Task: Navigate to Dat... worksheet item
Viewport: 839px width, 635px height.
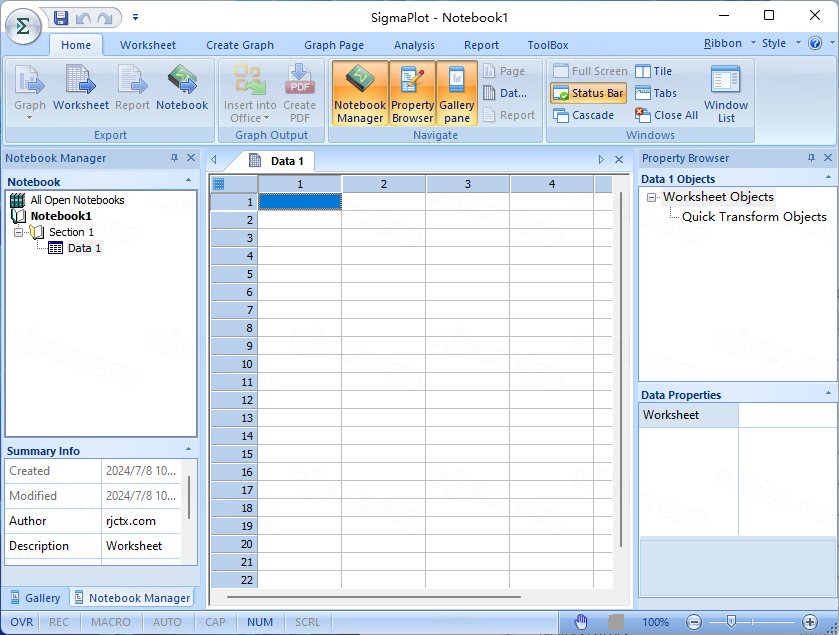Action: [x=505, y=93]
